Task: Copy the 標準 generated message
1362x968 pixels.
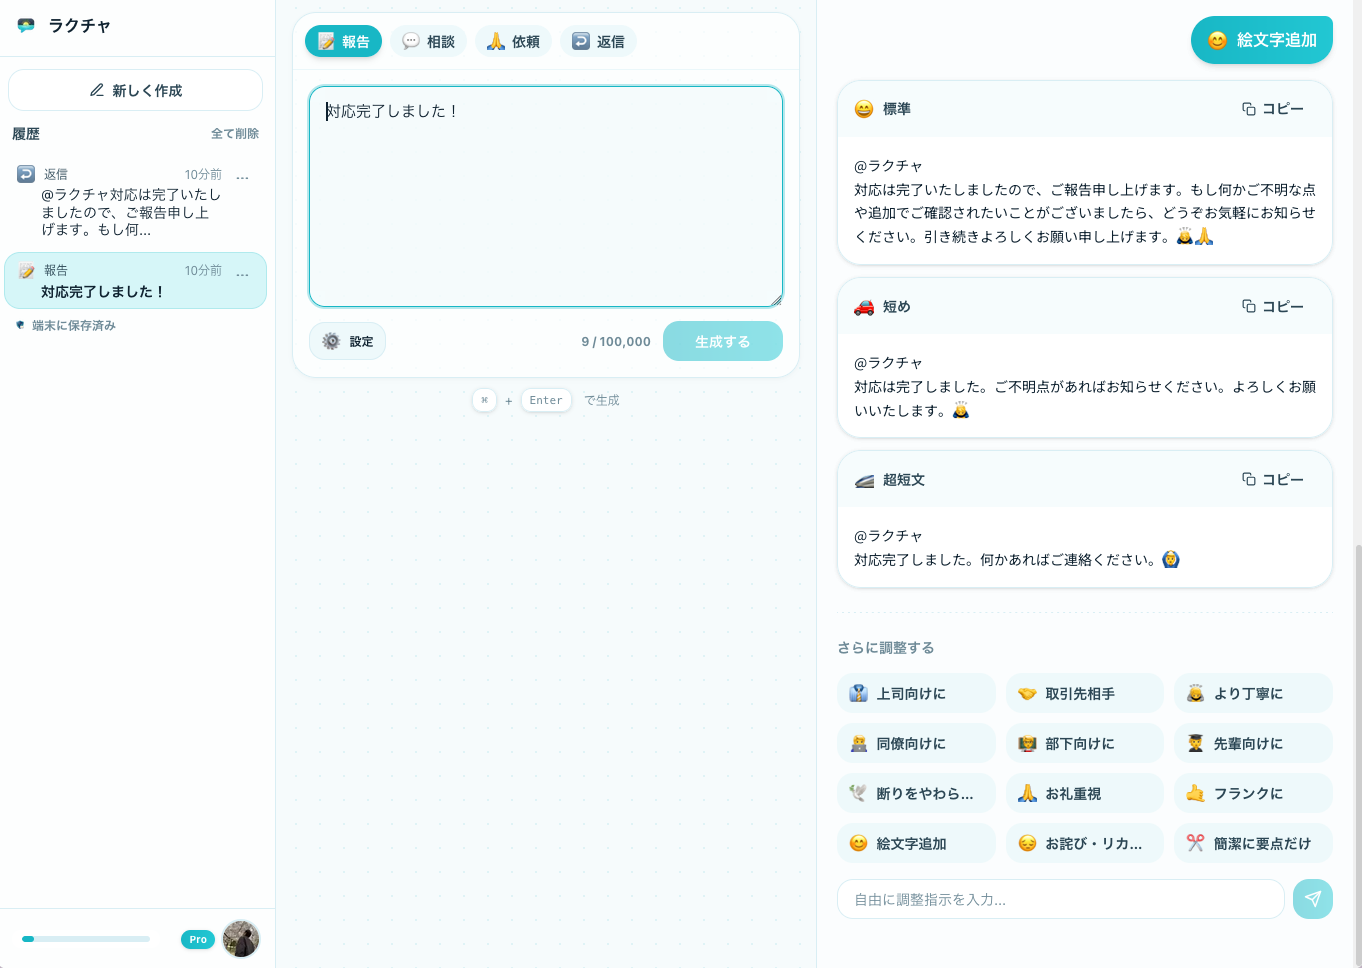Action: point(1272,109)
